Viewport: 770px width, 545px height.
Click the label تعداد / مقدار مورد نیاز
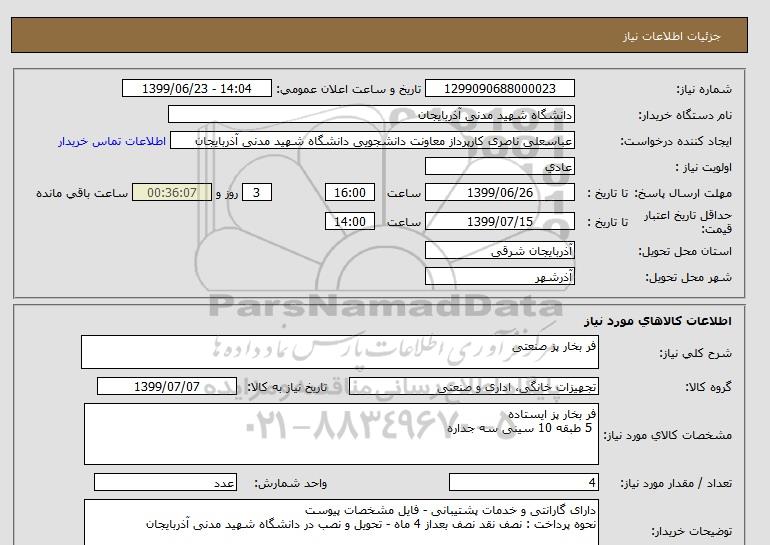point(676,484)
